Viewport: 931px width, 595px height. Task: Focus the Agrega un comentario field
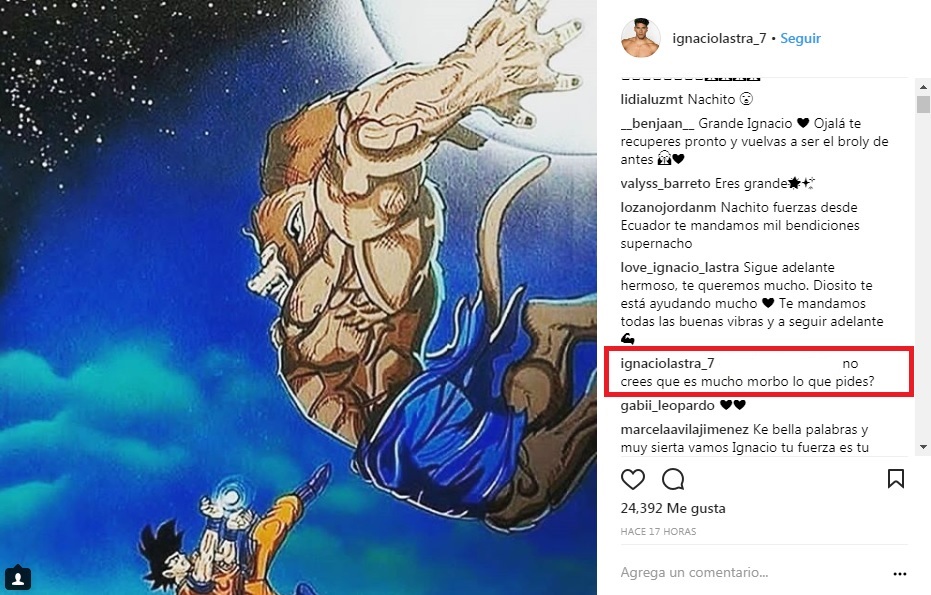pos(752,572)
